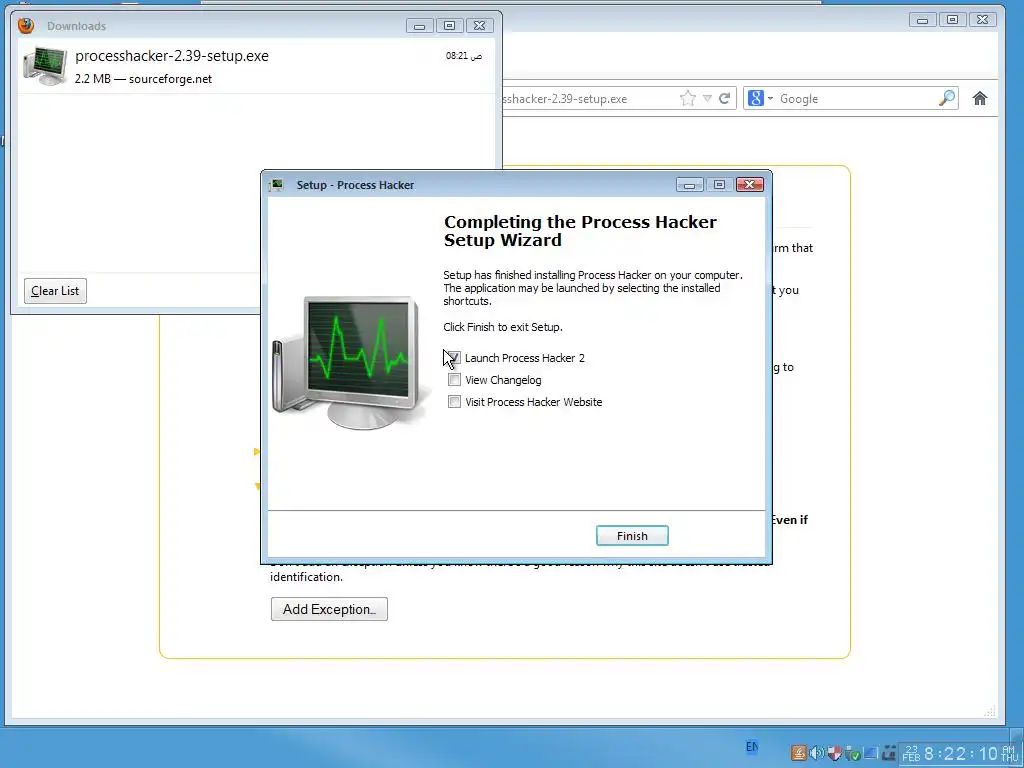Click the magnifying glass search icon
Image resolution: width=1024 pixels, height=768 pixels.
coord(947,99)
